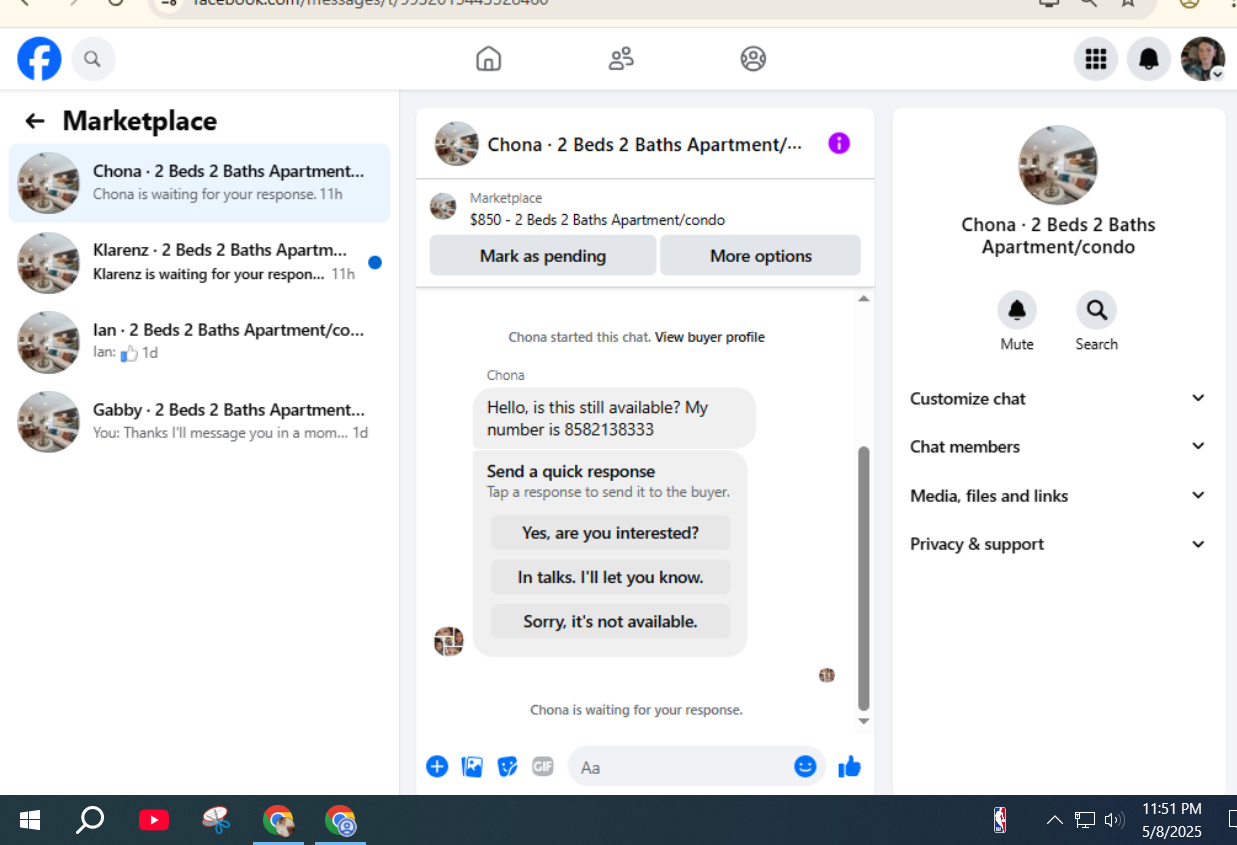This screenshot has width=1237, height=845.
Task: Open Windows Start menu
Action: tap(30, 821)
